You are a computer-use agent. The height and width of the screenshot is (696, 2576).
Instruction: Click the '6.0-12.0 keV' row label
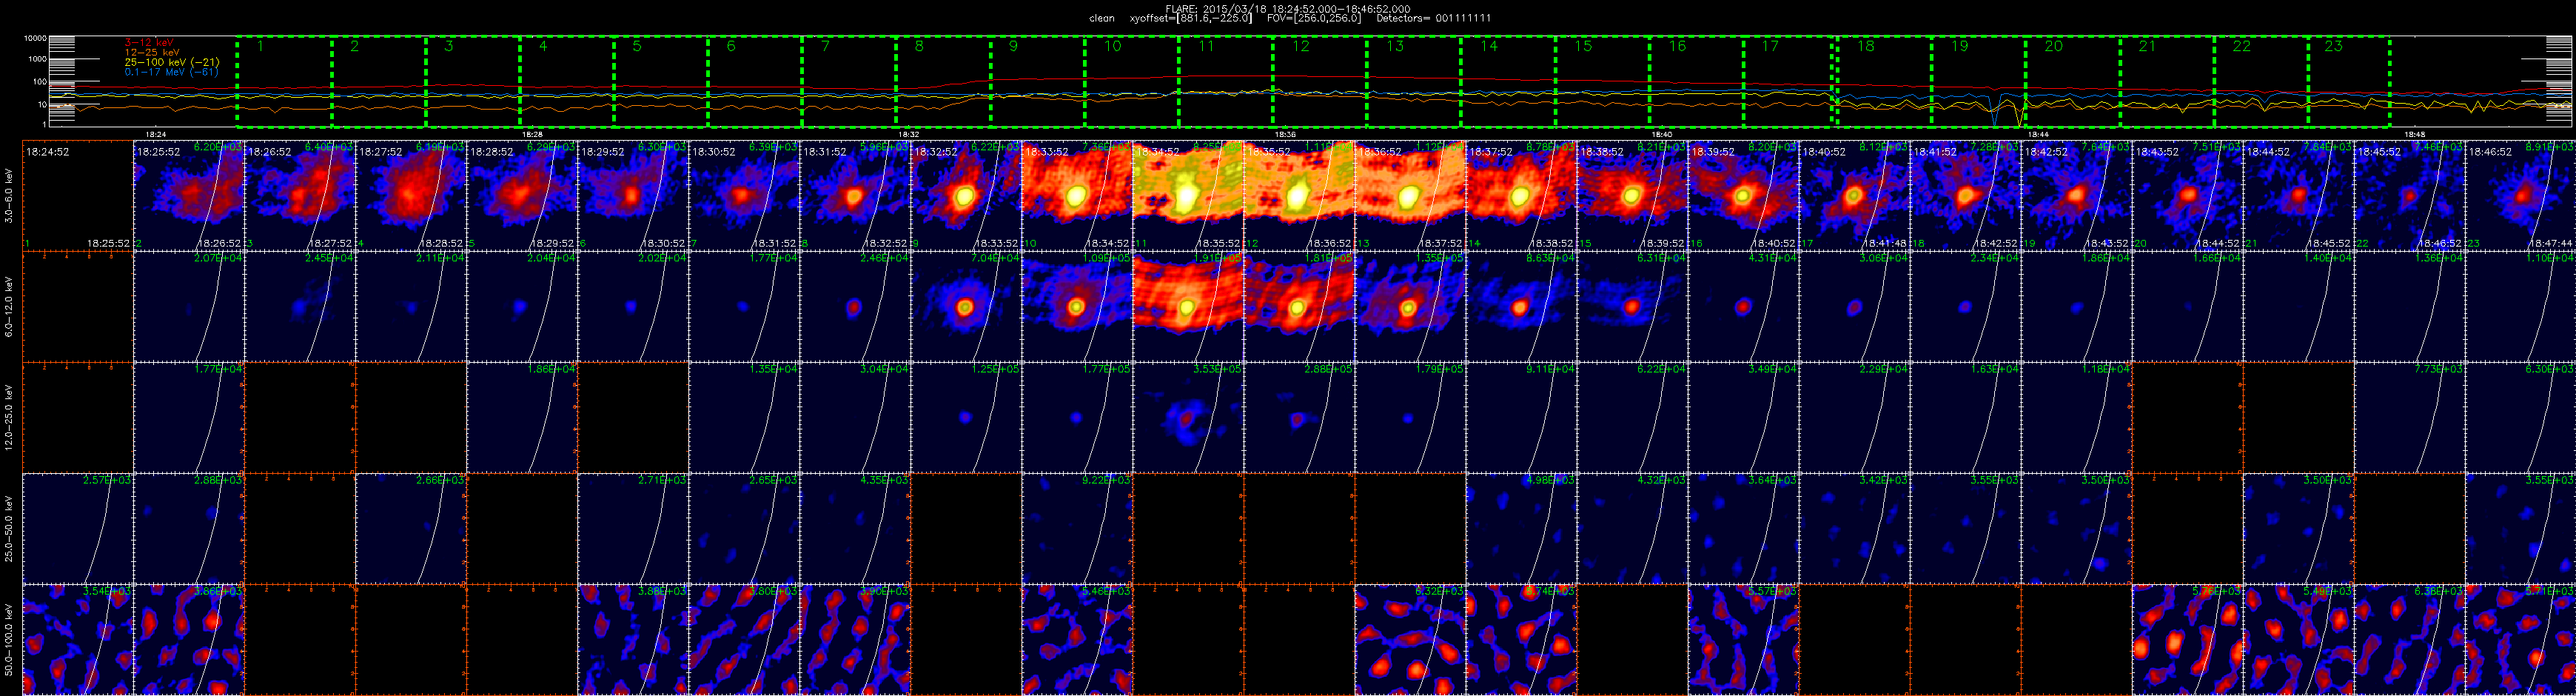point(10,306)
